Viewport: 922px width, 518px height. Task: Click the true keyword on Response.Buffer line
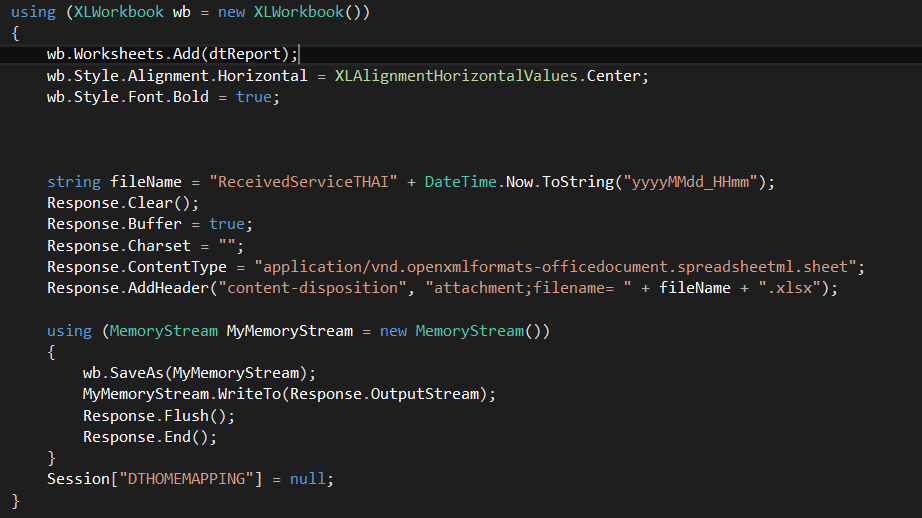(x=226, y=224)
